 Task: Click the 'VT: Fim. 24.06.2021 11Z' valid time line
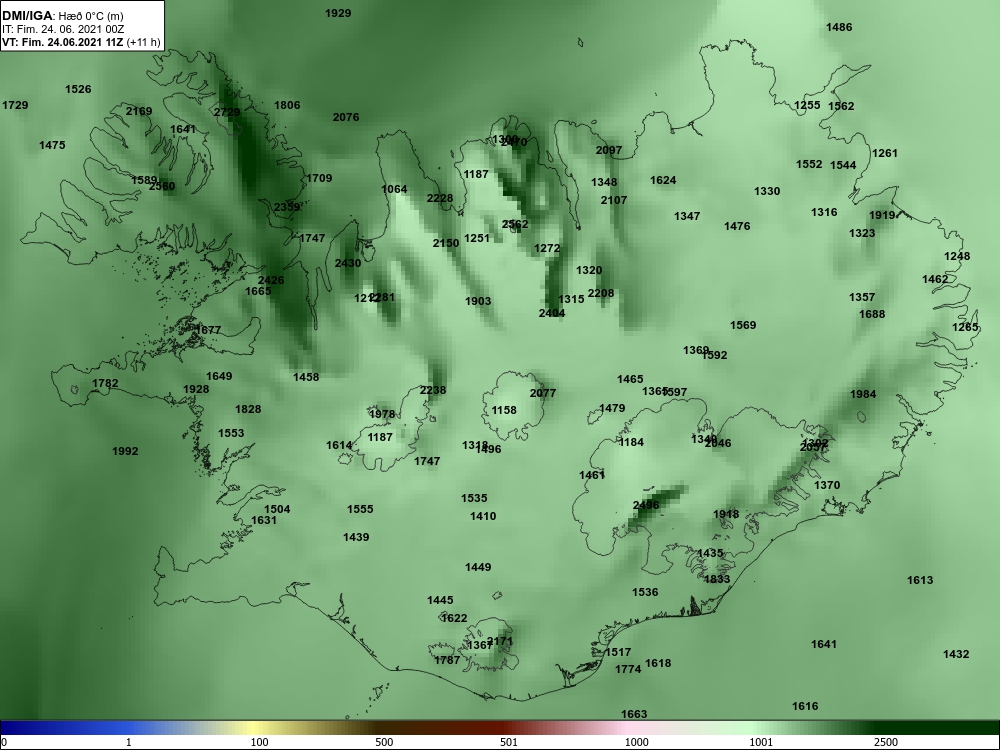pos(63,42)
